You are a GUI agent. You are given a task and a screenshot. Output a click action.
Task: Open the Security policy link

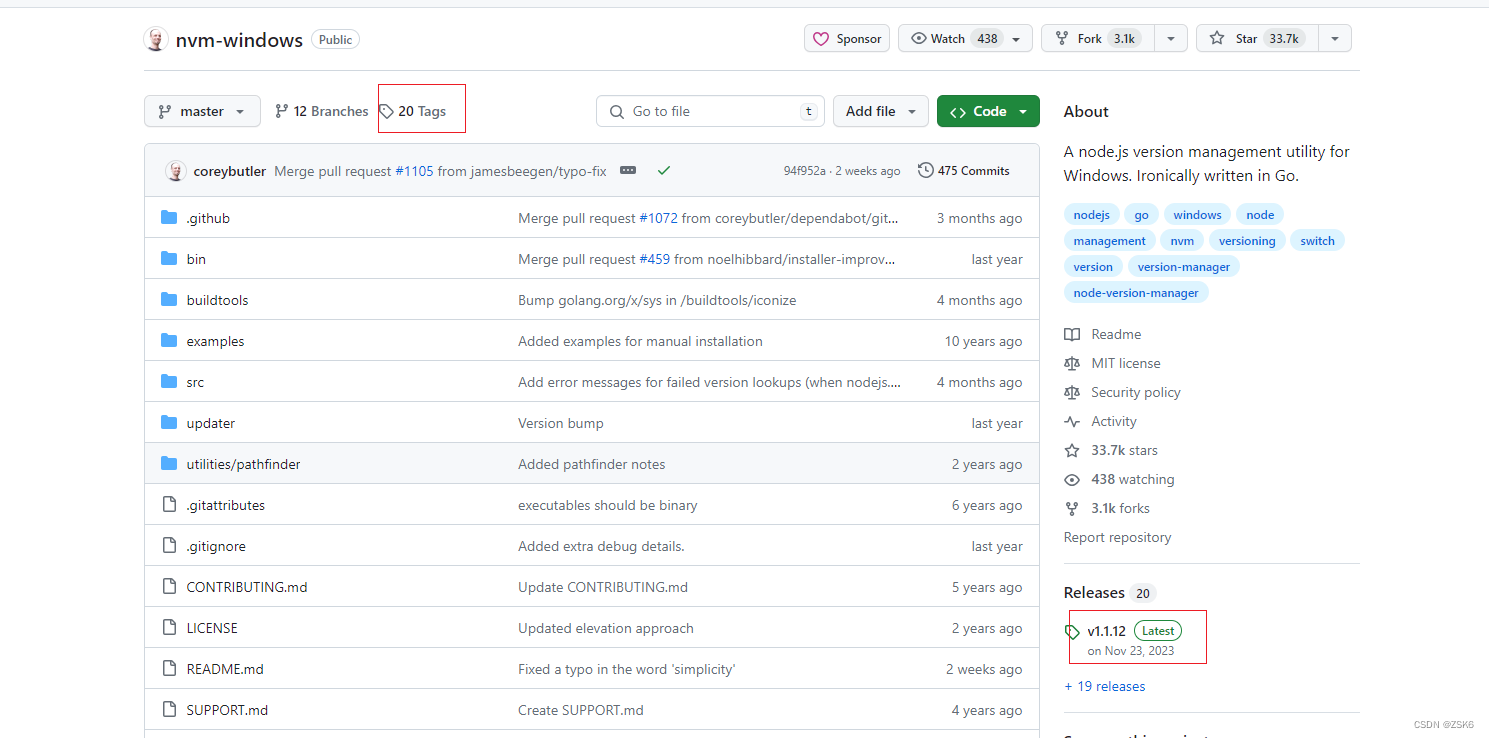(1123, 392)
